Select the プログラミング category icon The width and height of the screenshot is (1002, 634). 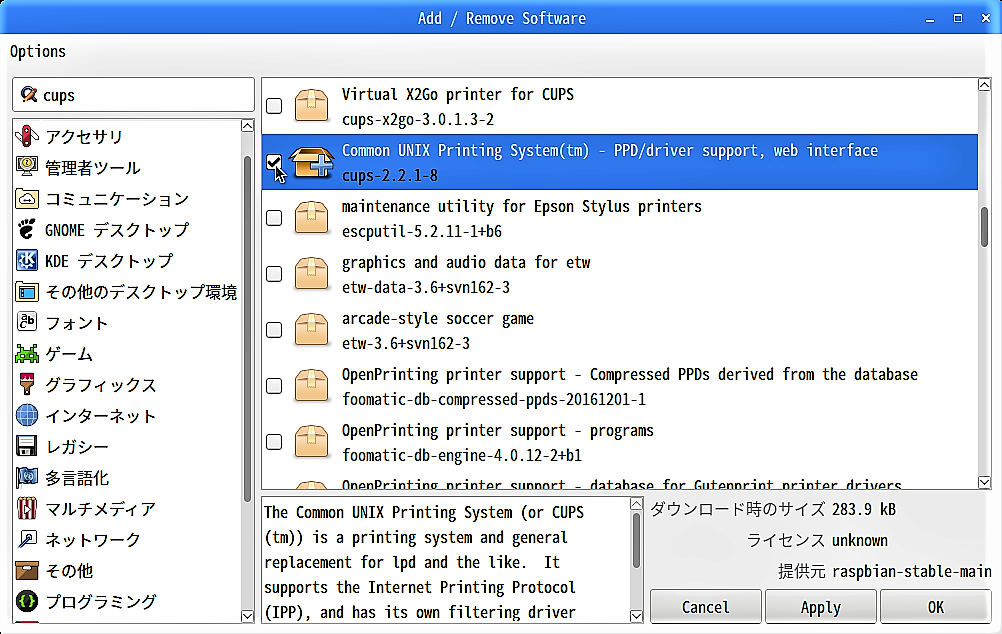pyautogui.click(x=27, y=601)
